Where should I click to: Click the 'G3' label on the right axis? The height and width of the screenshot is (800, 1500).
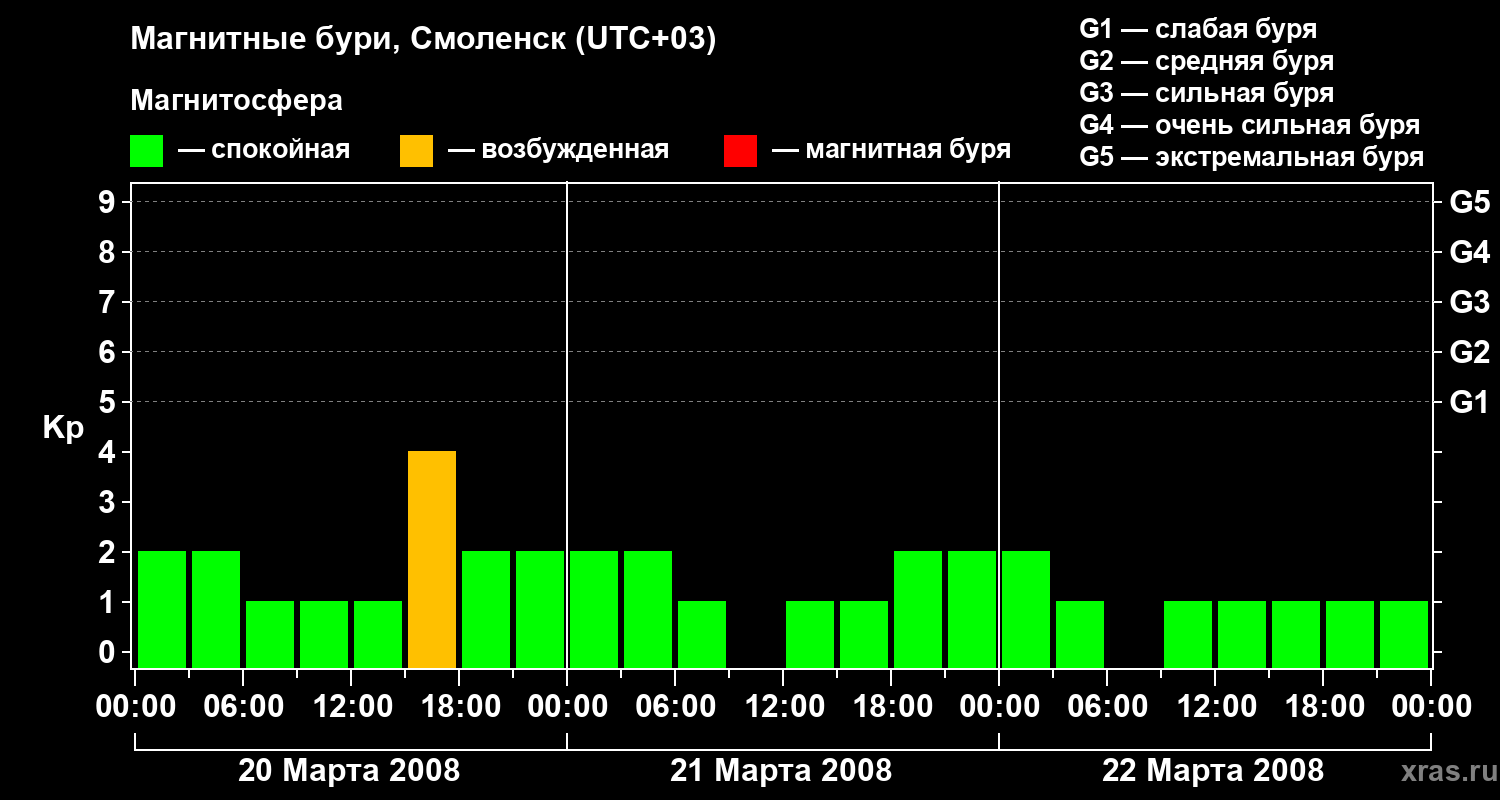[1469, 302]
